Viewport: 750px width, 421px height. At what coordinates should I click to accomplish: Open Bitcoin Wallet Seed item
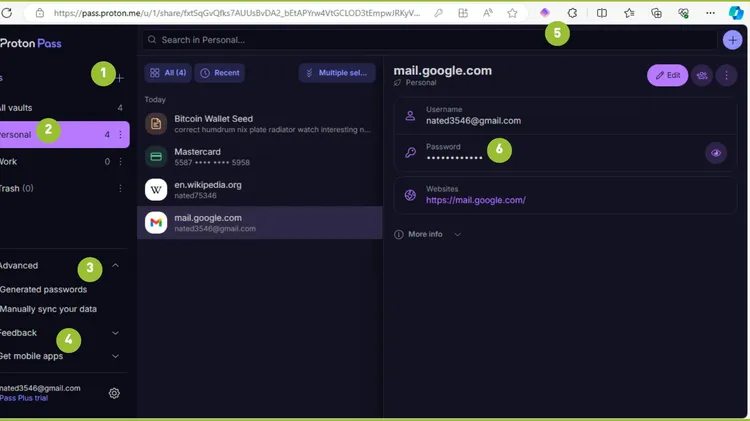tap(260, 124)
